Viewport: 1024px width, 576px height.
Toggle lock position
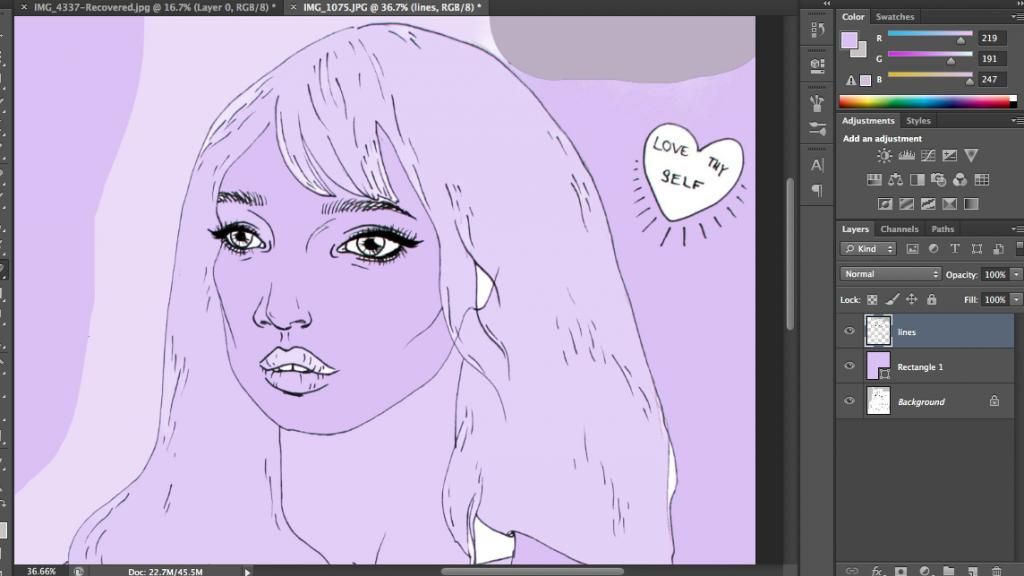point(912,299)
